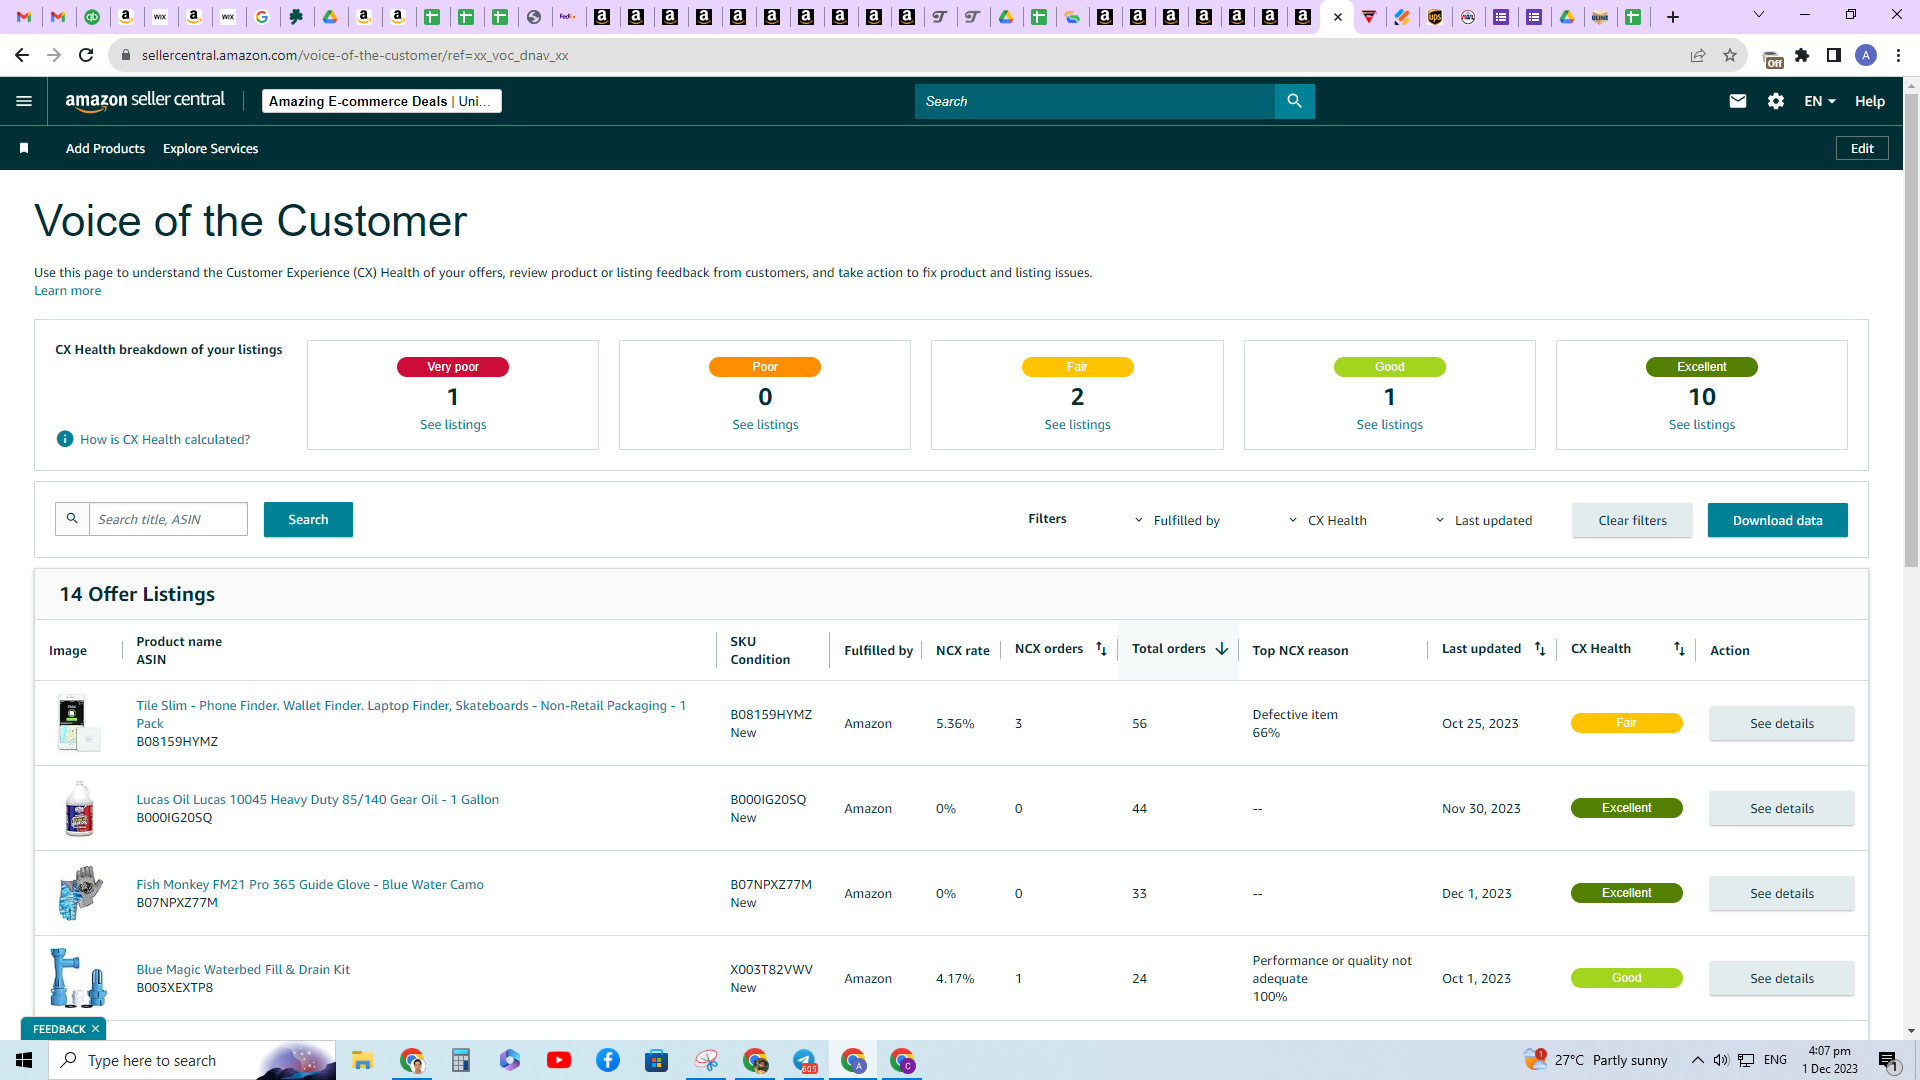The image size is (1920, 1080).
Task: Open Blue Magic Waterbed Kit product link
Action: point(243,969)
